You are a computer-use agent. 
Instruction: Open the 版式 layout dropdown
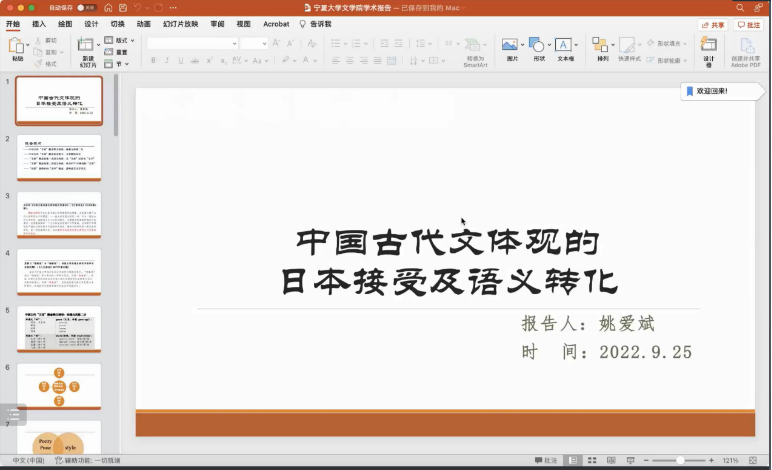point(125,41)
